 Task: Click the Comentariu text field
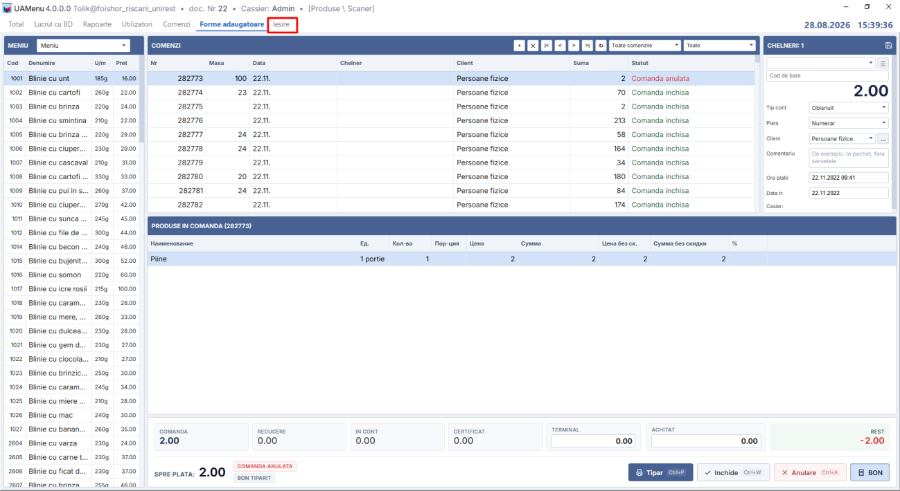coord(848,157)
